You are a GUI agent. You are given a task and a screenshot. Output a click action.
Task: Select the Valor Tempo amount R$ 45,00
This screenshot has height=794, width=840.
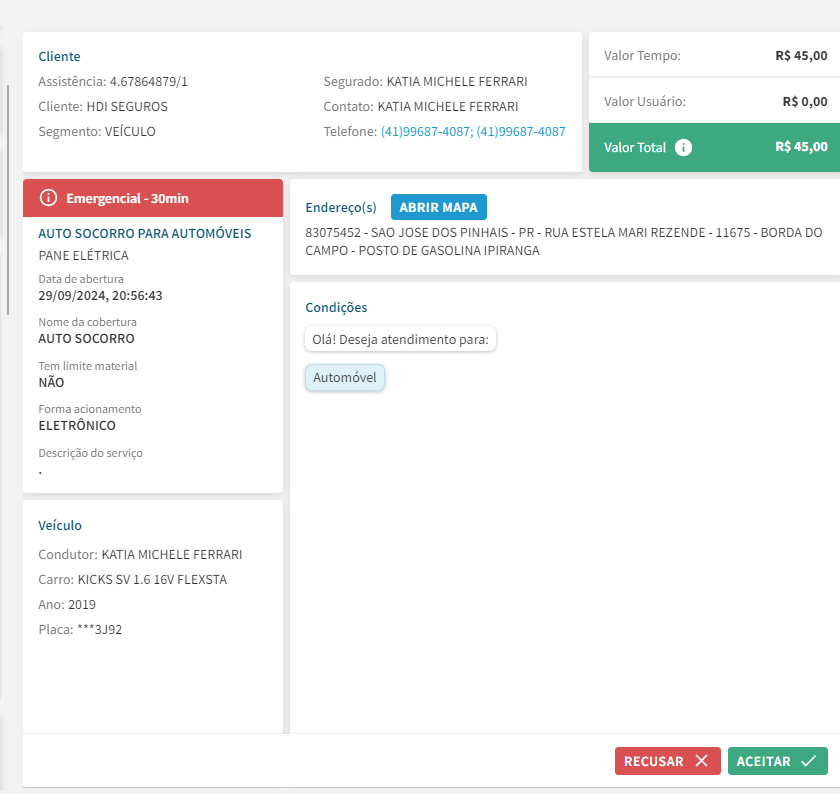pos(801,55)
